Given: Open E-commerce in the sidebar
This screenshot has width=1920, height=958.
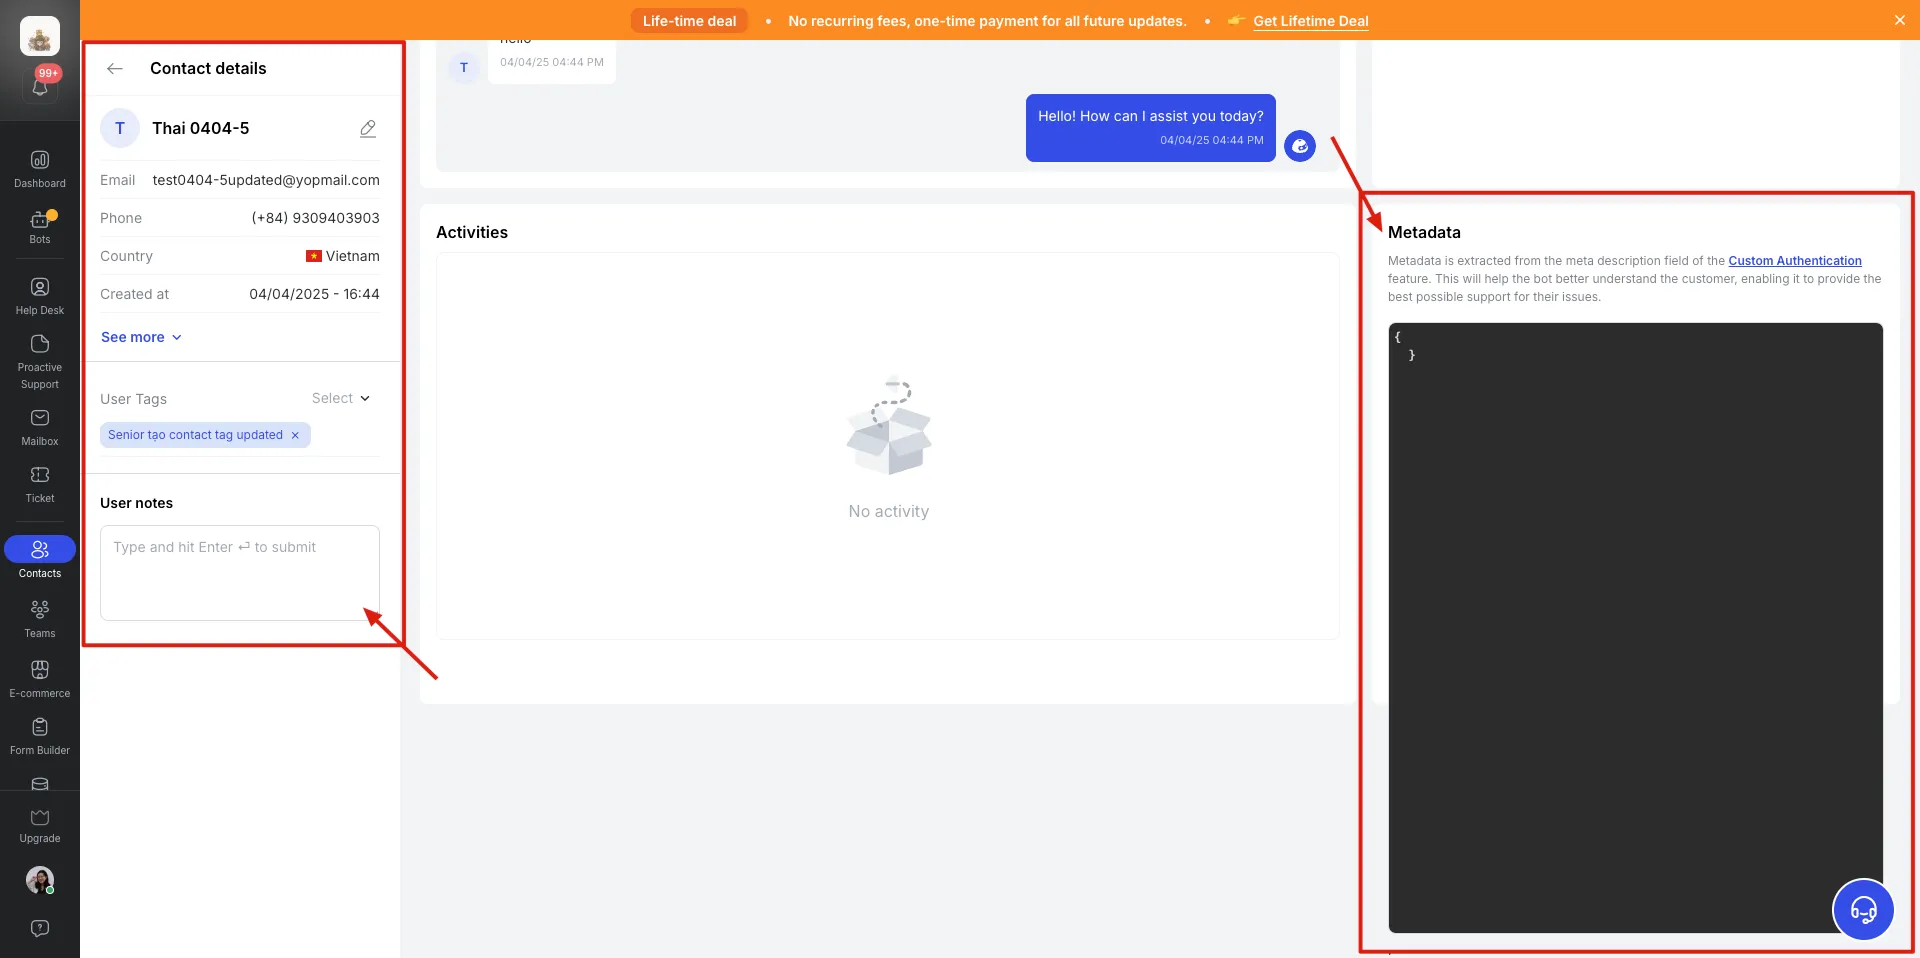Looking at the screenshot, I should [x=40, y=678].
